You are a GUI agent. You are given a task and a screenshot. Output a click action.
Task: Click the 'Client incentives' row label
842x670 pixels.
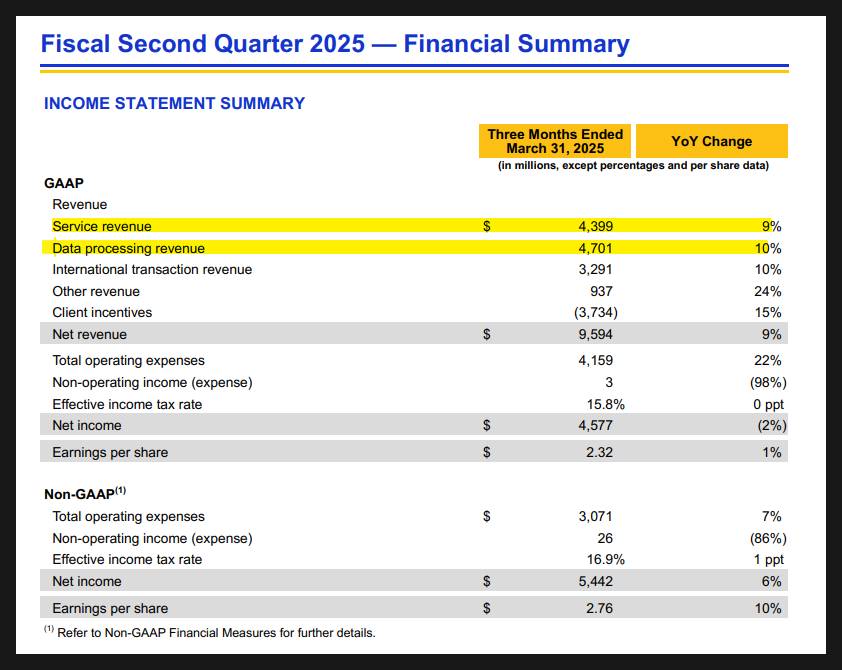(102, 312)
